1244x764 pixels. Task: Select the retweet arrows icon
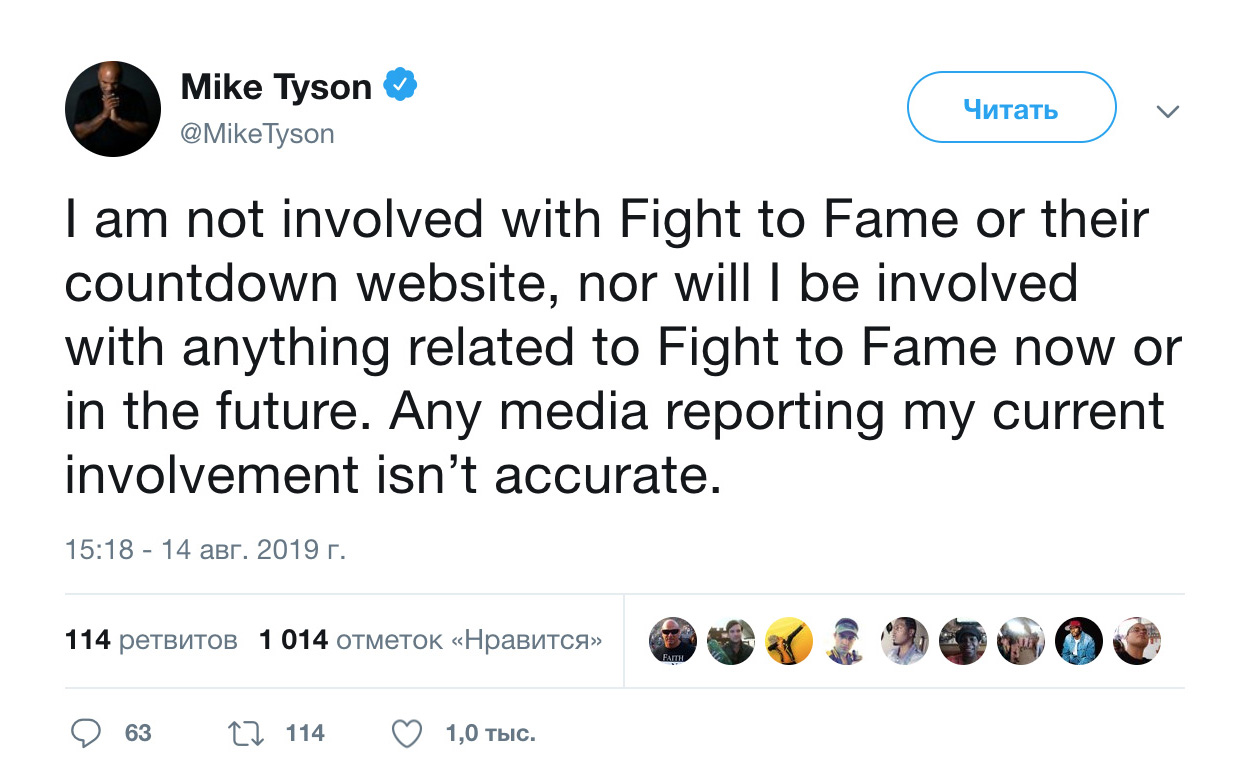[x=244, y=733]
